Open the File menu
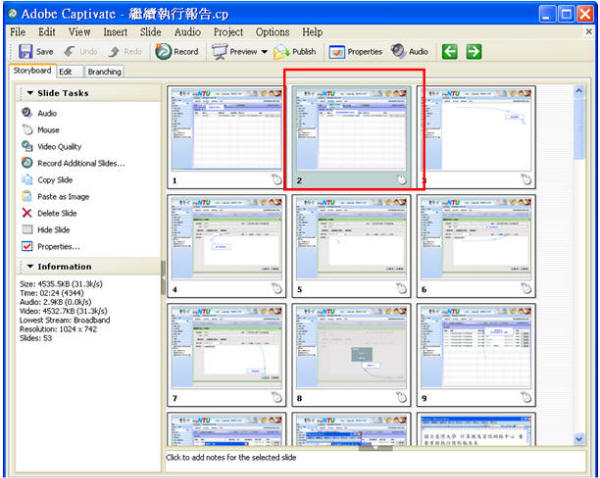Viewport: 600px width, 478px height. (18, 32)
